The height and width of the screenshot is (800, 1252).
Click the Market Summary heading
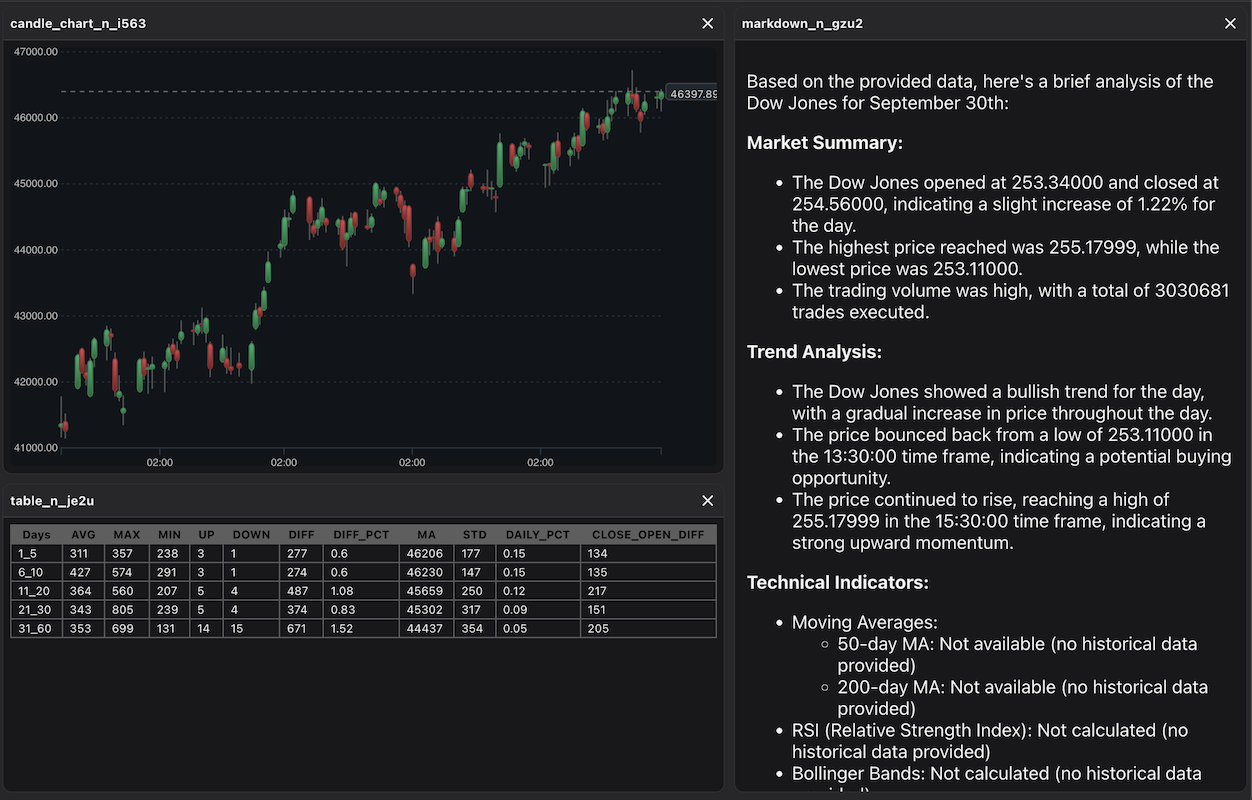click(x=824, y=143)
